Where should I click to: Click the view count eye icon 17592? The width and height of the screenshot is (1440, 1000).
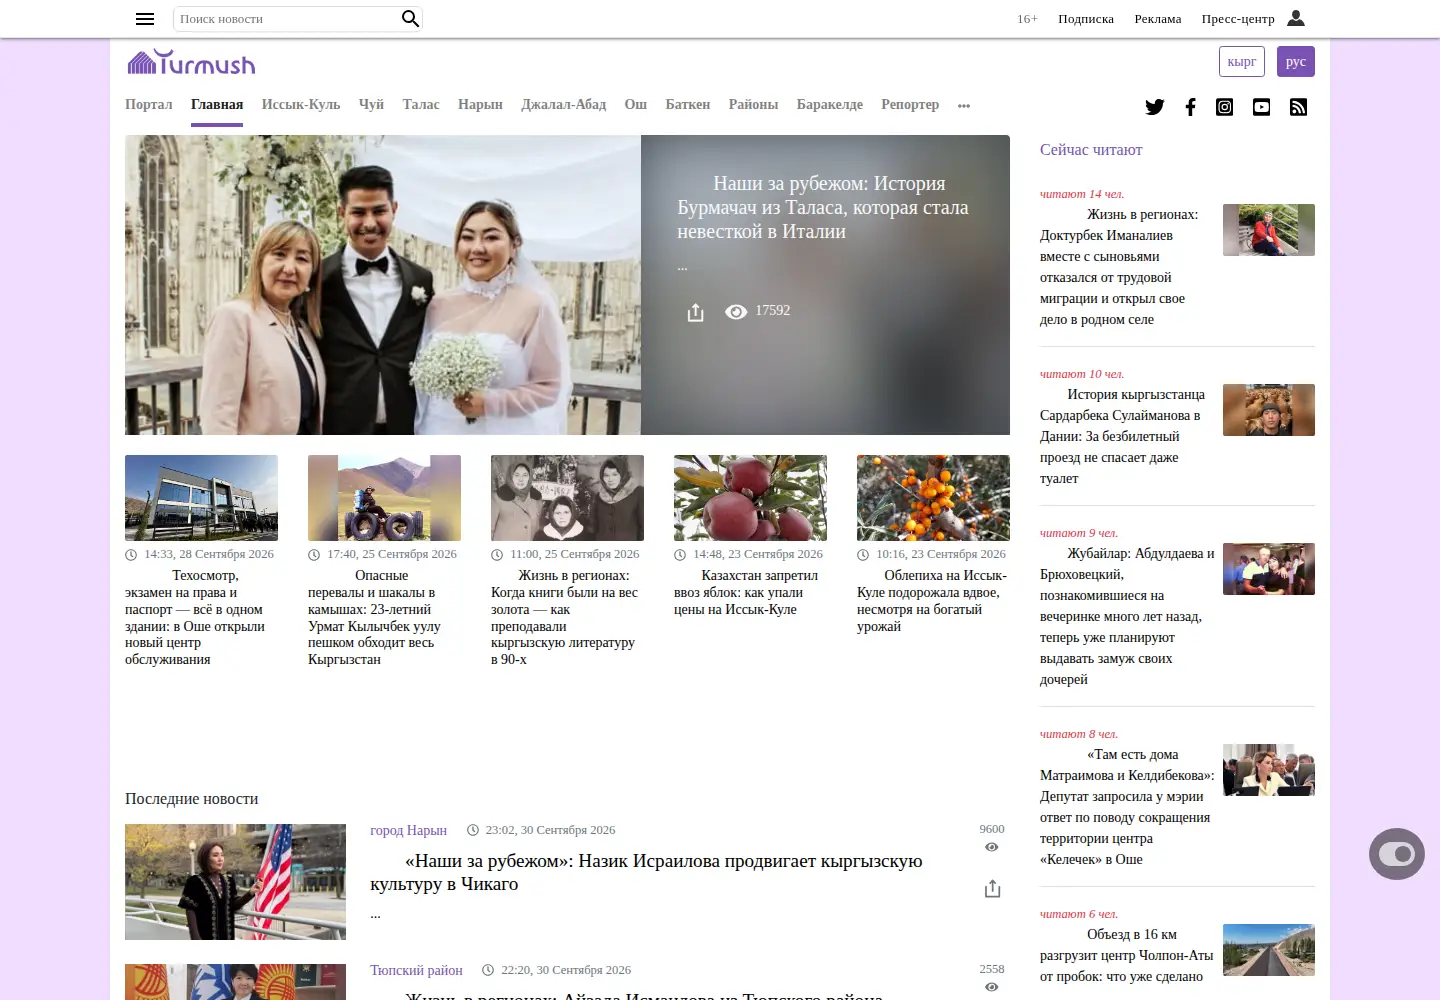tap(736, 312)
